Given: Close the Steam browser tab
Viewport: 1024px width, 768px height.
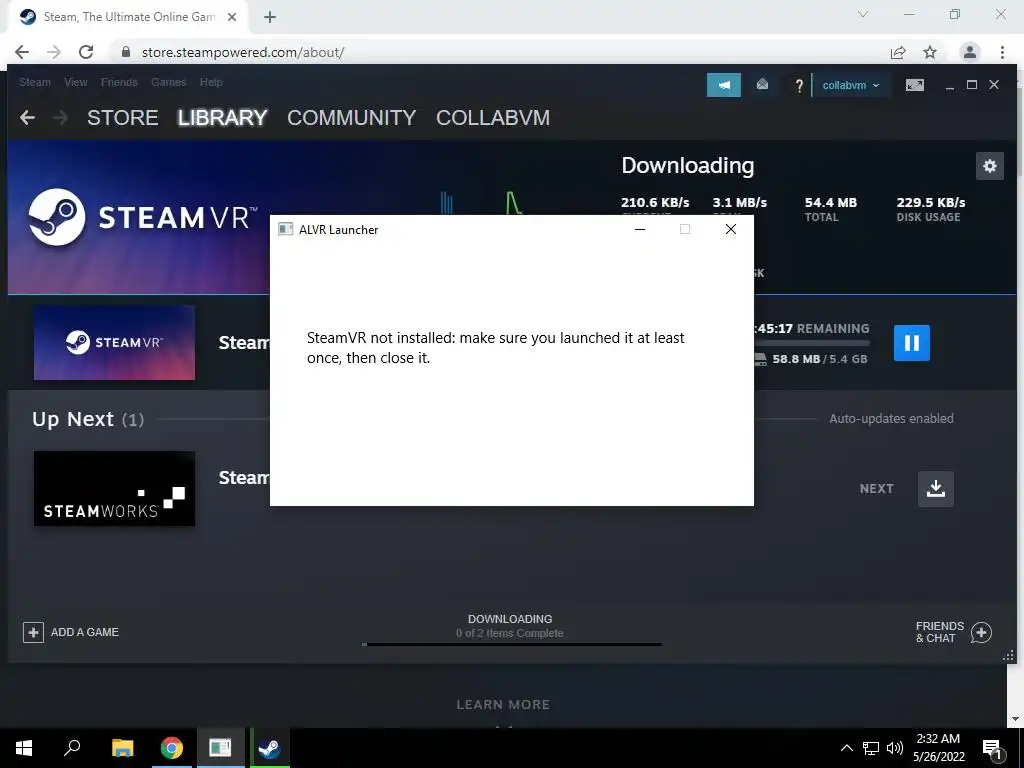Looking at the screenshot, I should click(232, 17).
